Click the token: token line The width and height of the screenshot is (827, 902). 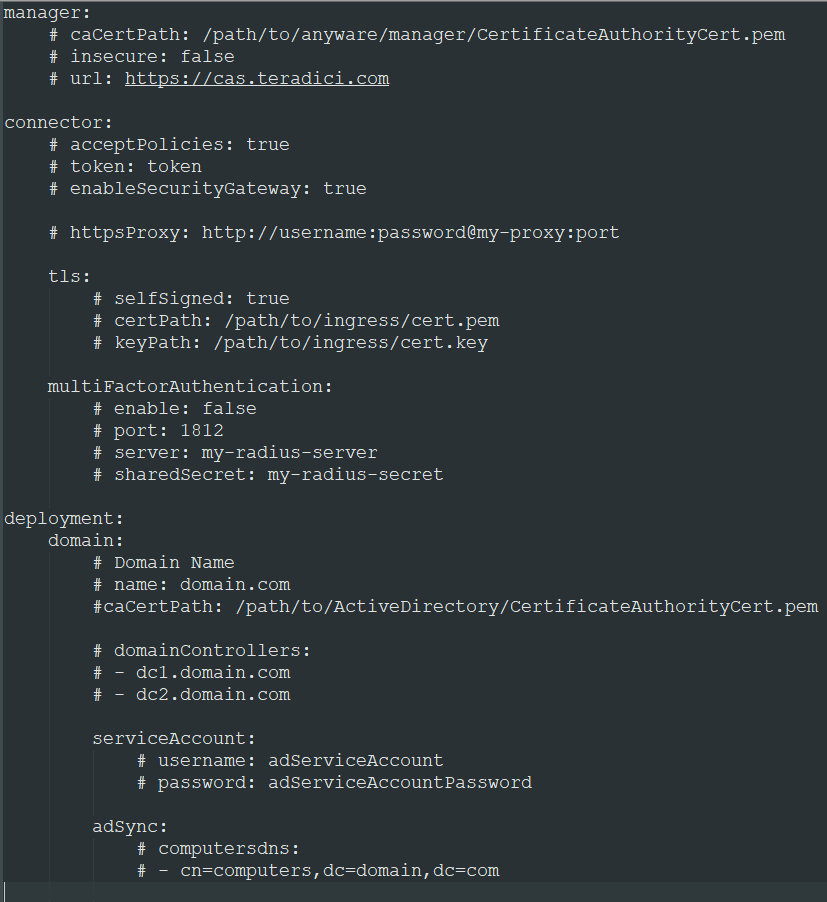(x=125, y=166)
